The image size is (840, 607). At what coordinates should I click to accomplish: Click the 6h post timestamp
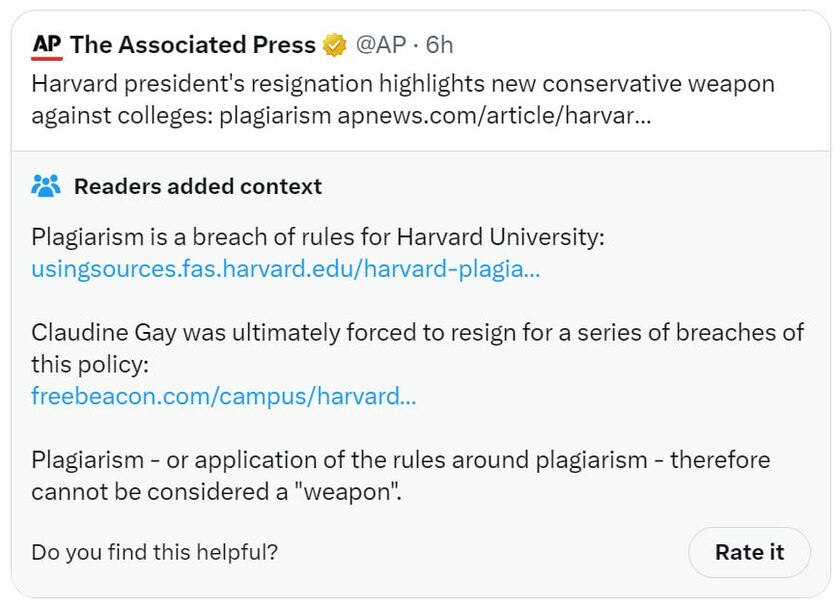click(x=439, y=45)
